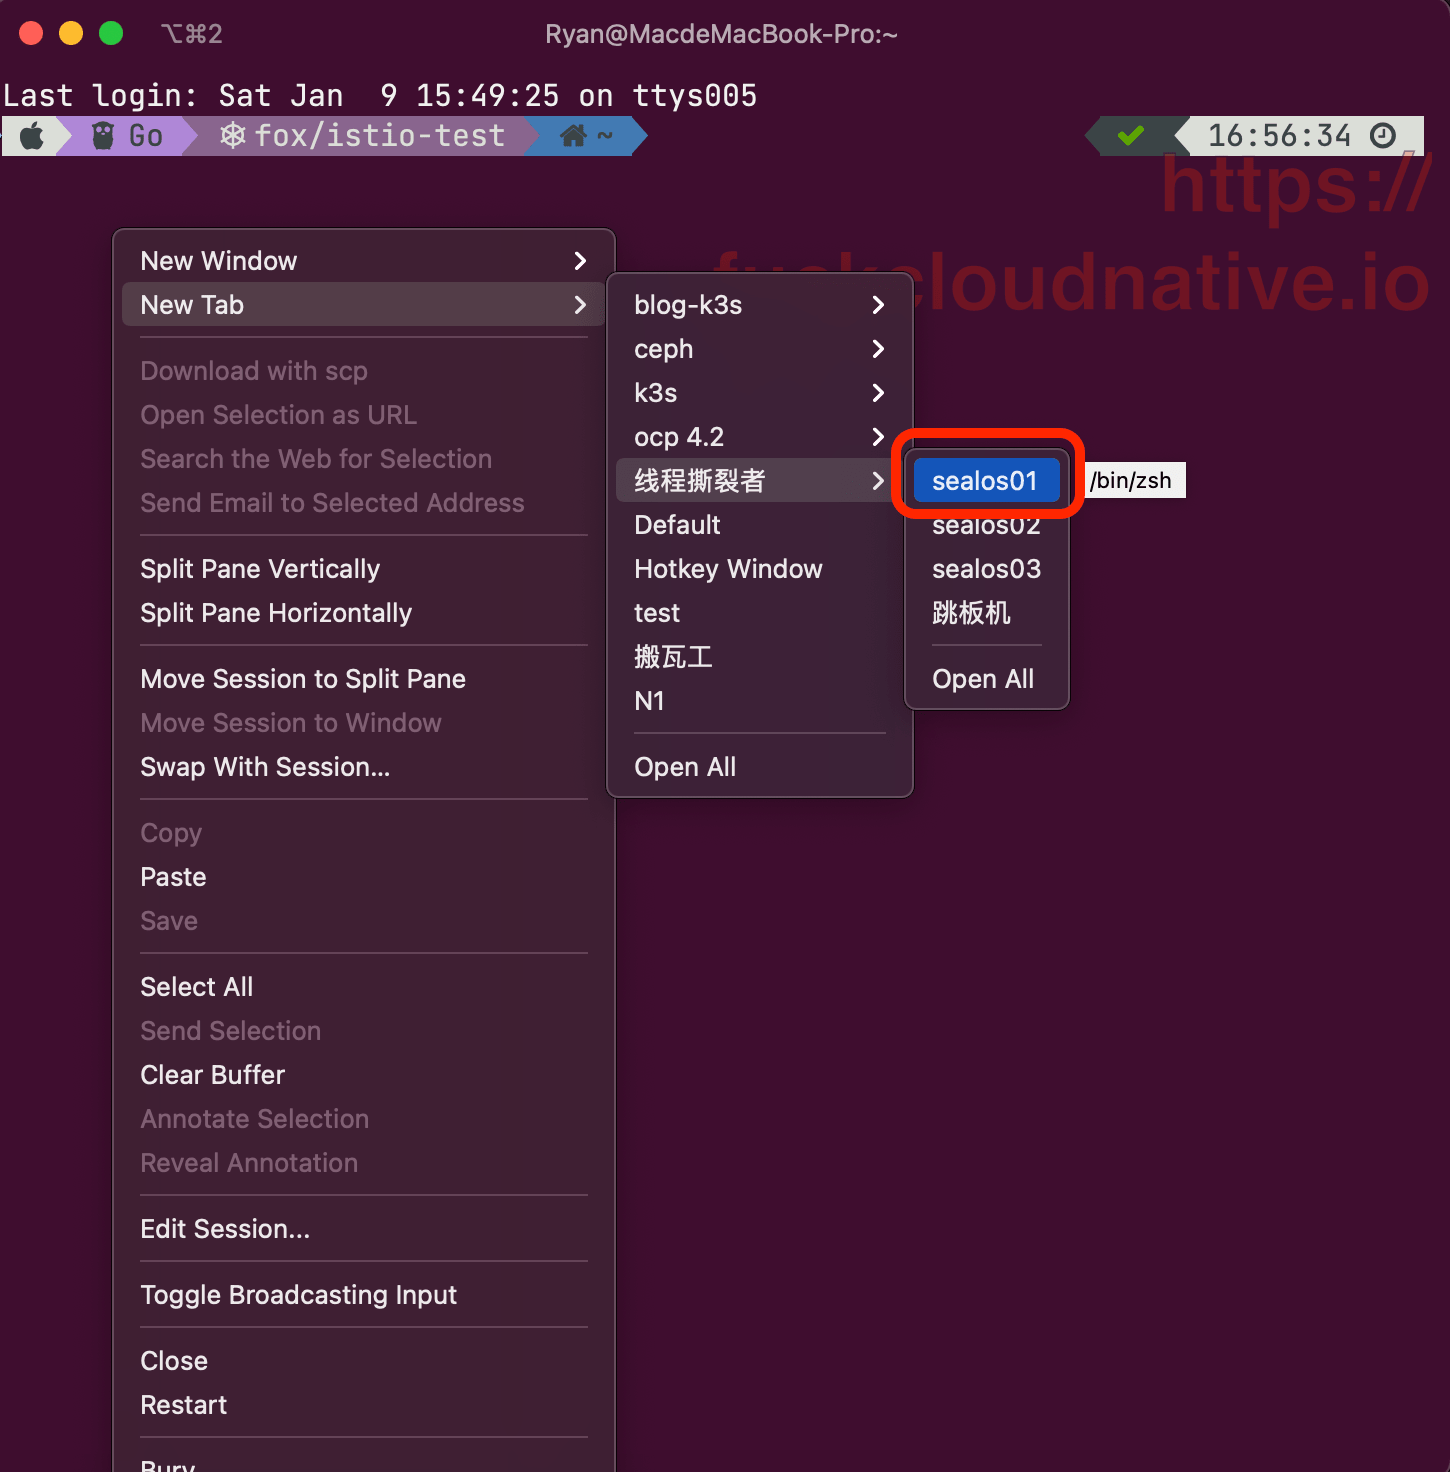Expand the New Tab submenu arrow
Viewport: 1450px width, 1472px height.
(580, 305)
